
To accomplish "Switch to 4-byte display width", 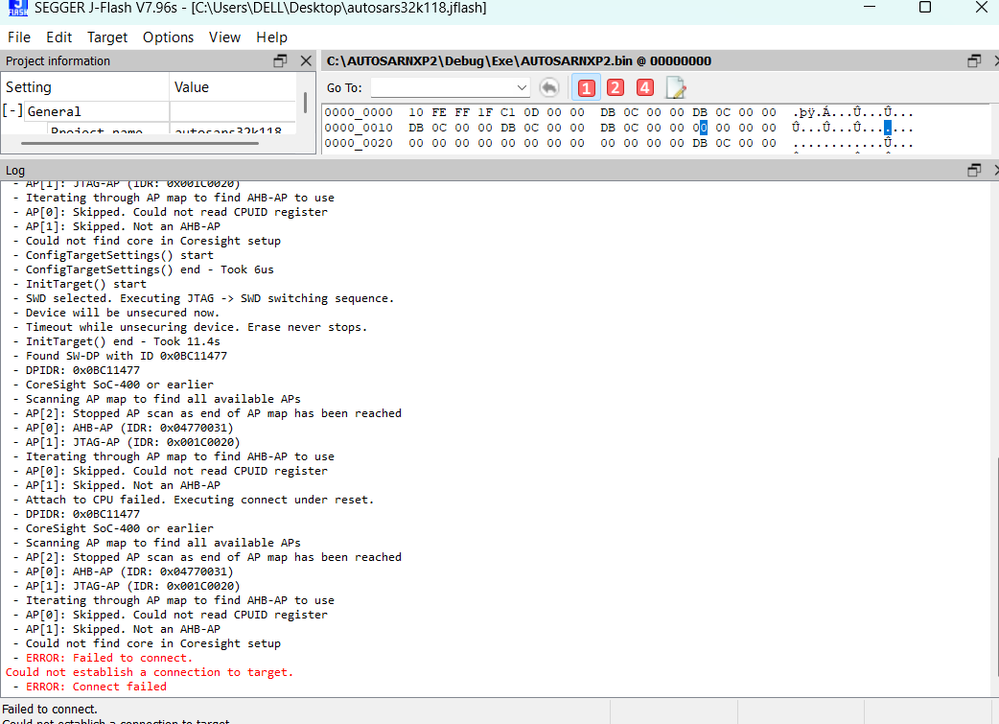I will (645, 87).
